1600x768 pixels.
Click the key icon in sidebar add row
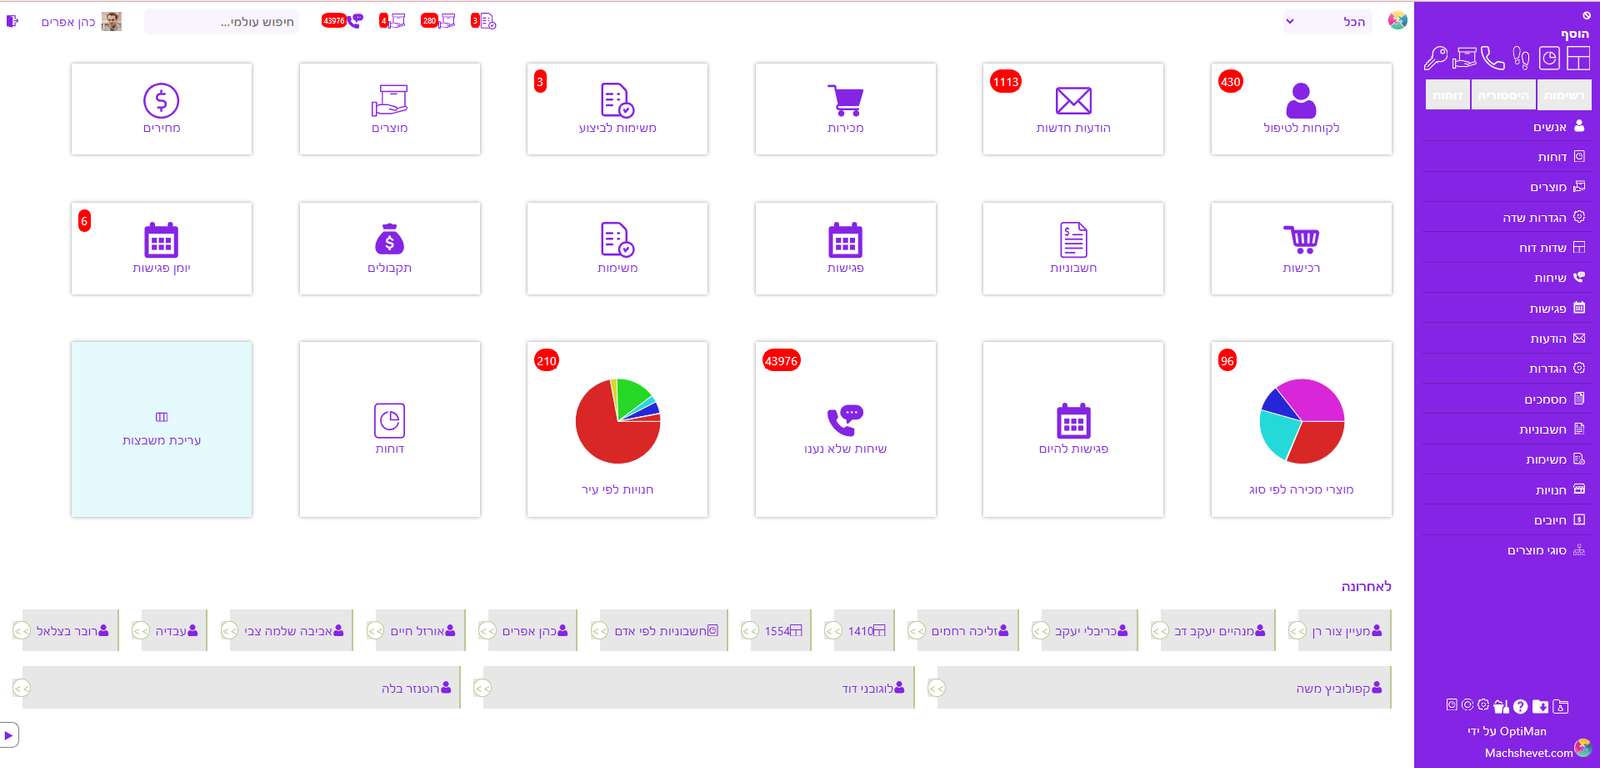point(1436,59)
